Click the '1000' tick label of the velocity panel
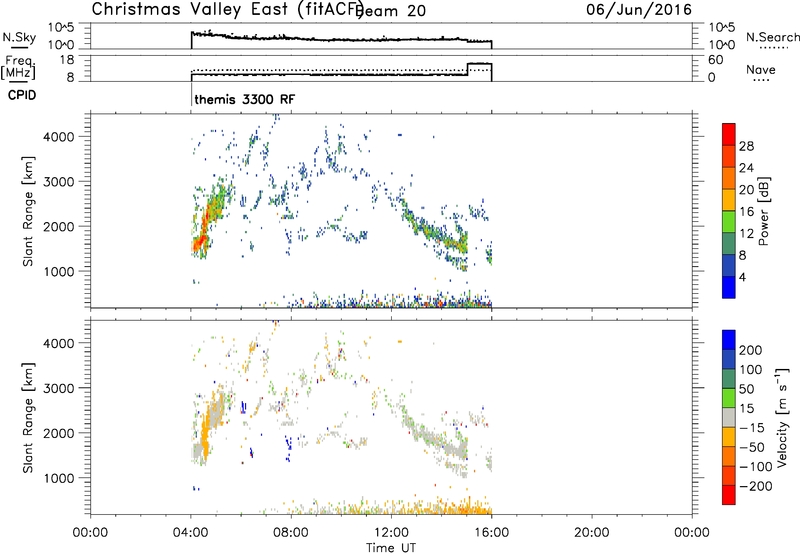This screenshot has width=800, height=554. (x=59, y=478)
